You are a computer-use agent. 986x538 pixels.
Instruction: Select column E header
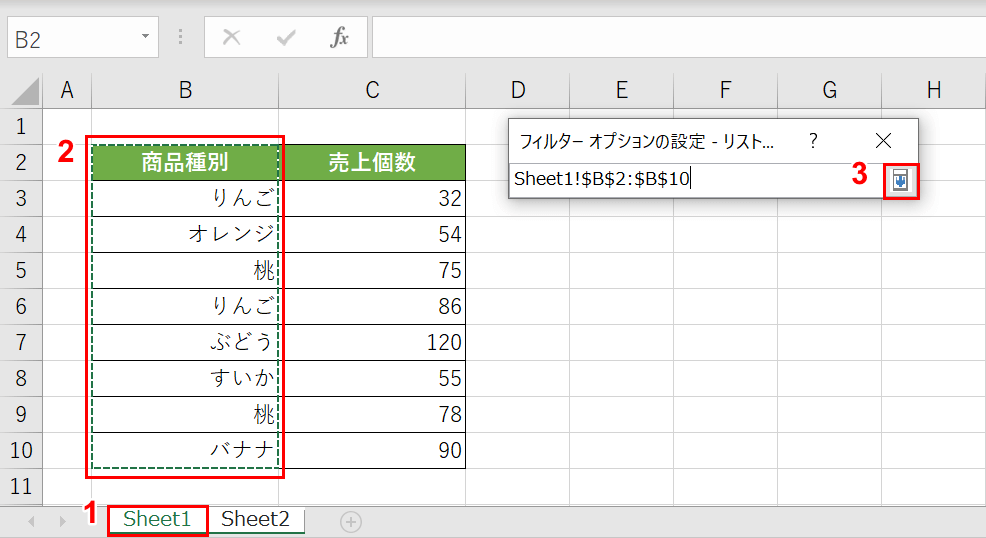pyautogui.click(x=621, y=91)
